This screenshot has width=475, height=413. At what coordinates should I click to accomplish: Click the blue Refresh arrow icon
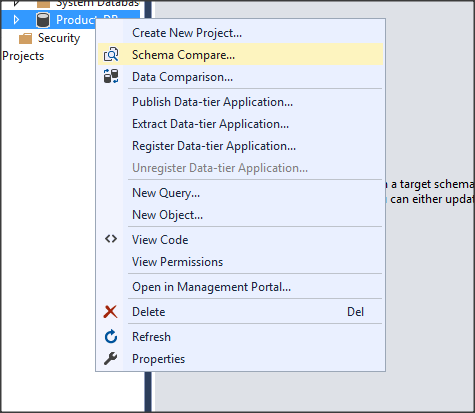pos(111,337)
